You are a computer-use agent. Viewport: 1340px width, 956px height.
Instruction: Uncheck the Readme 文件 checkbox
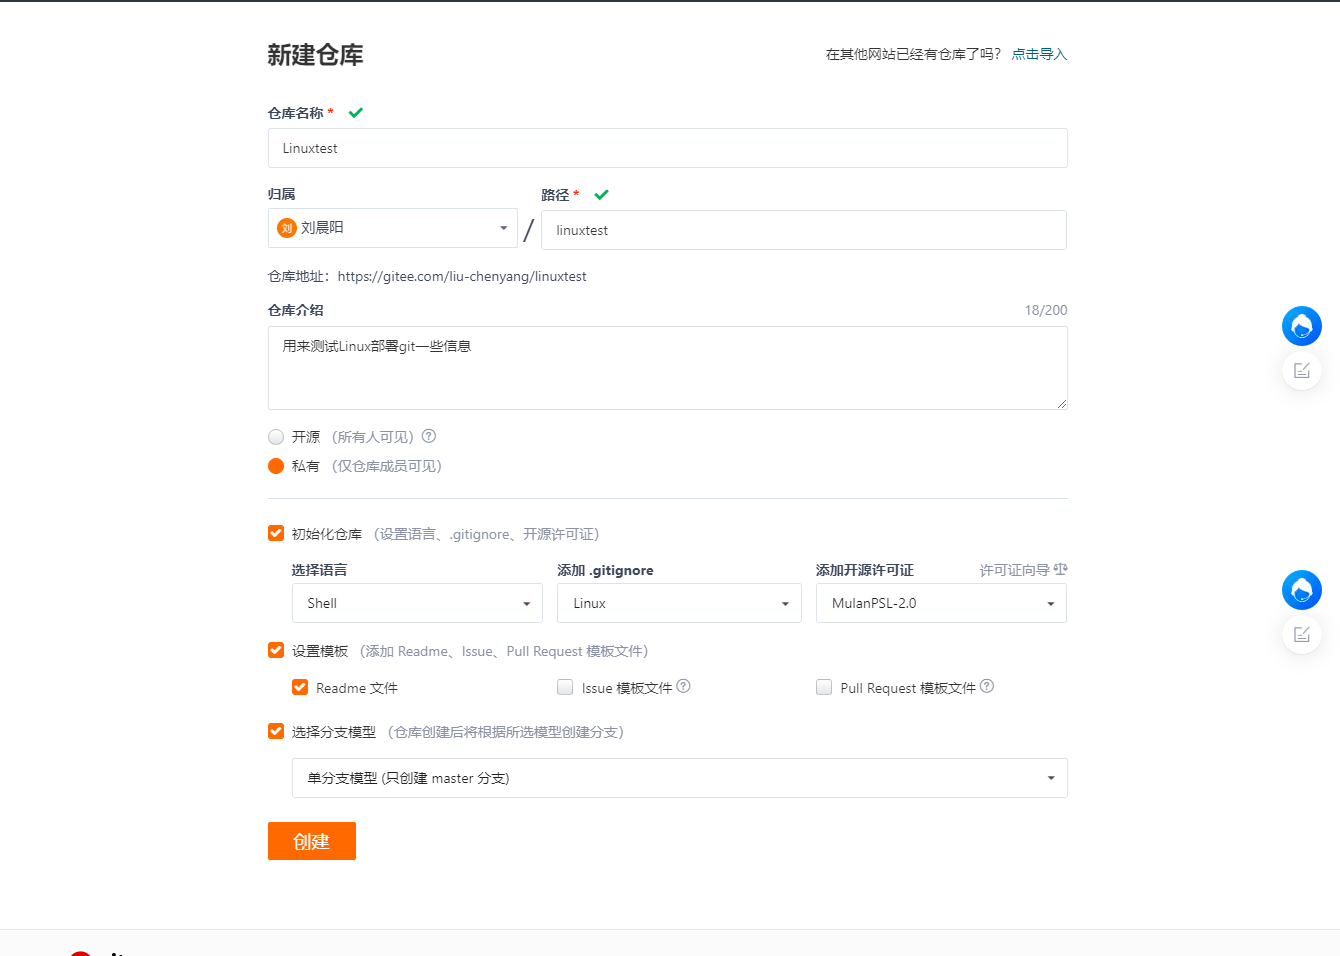tap(300, 687)
